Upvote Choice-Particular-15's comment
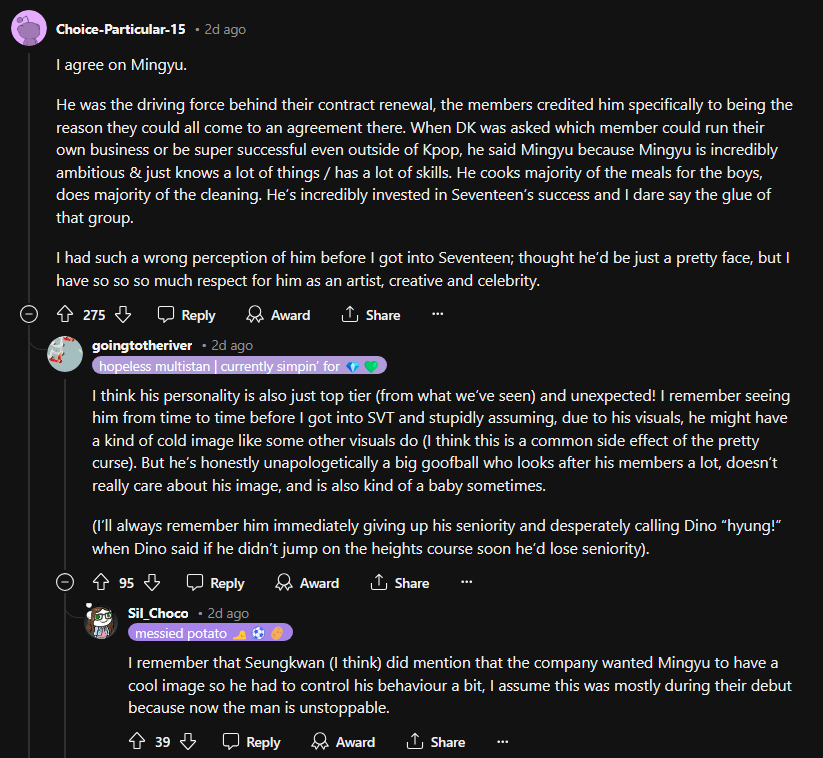This screenshot has width=823, height=758. (x=66, y=315)
